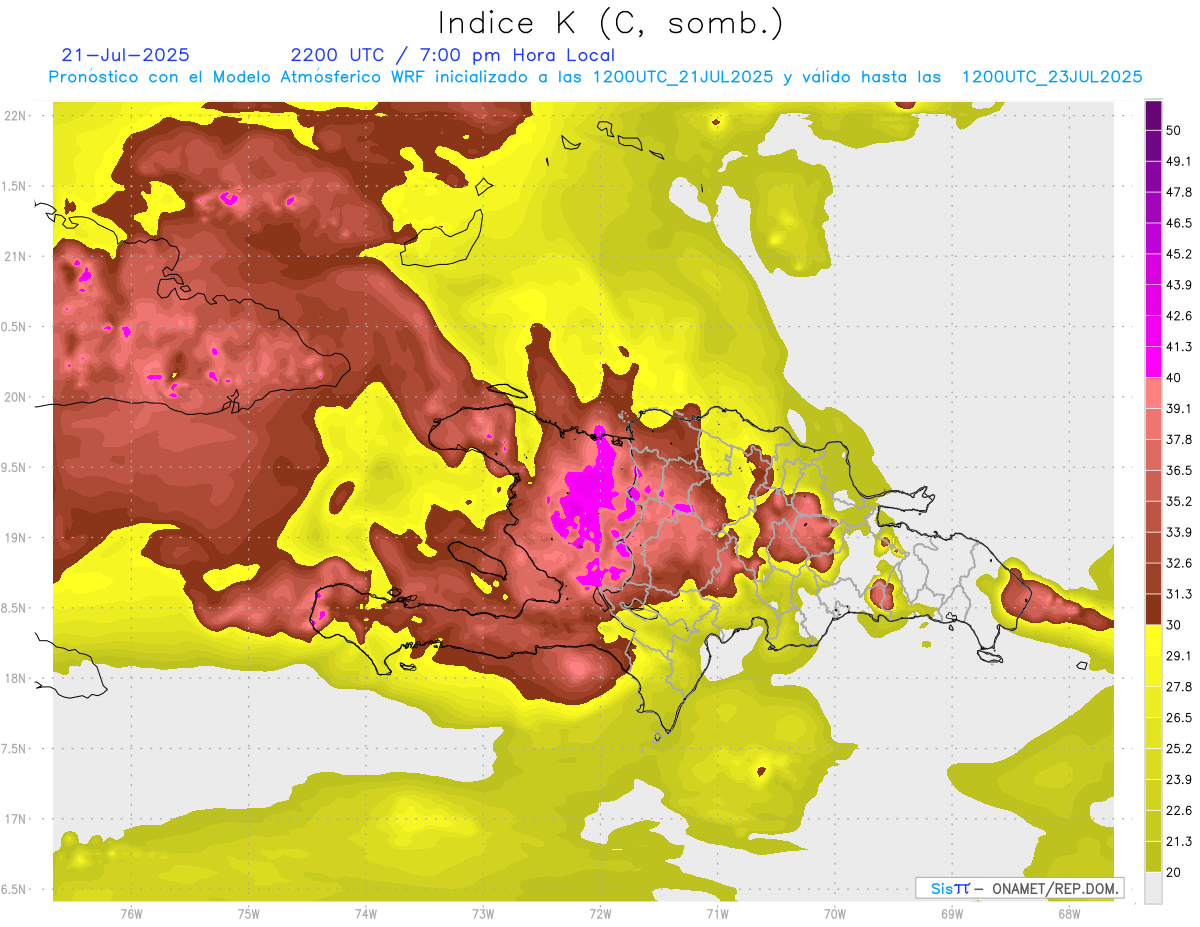Click the olive swatch between 20 and 21.3
Screen dimensions: 1200x927
pyautogui.click(x=1154, y=857)
